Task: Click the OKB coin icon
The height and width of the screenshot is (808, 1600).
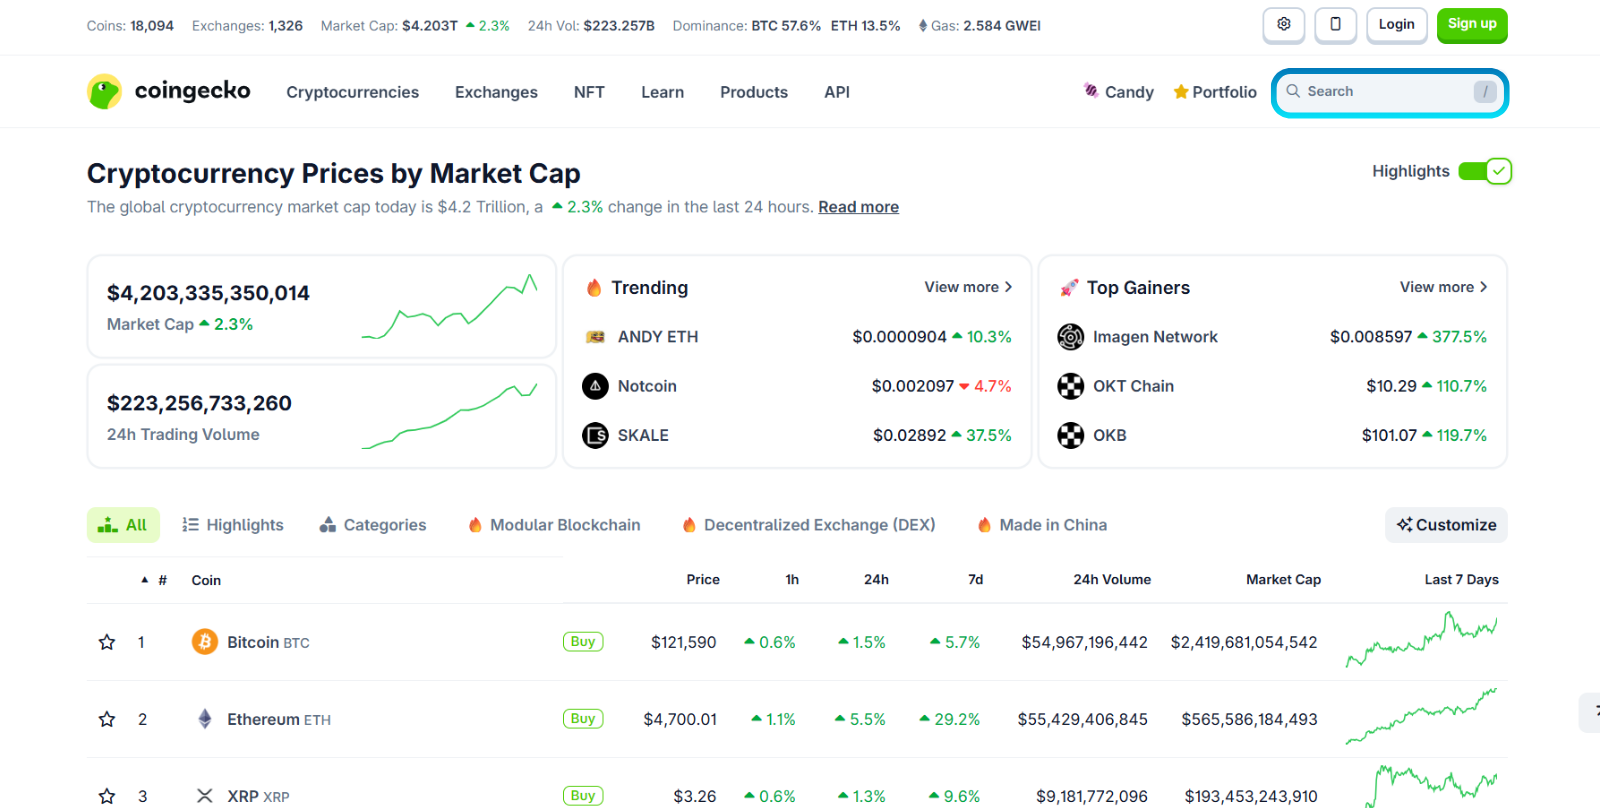Action: pyautogui.click(x=1070, y=435)
